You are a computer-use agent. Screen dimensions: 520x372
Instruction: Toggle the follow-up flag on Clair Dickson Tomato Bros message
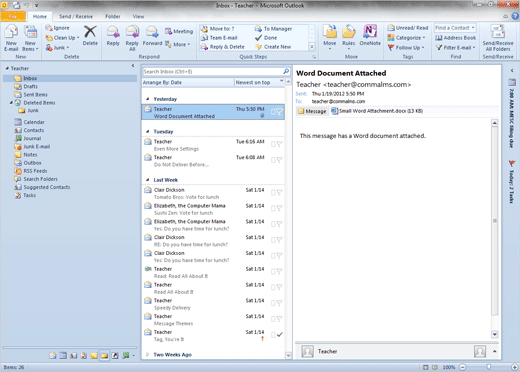[279, 192]
